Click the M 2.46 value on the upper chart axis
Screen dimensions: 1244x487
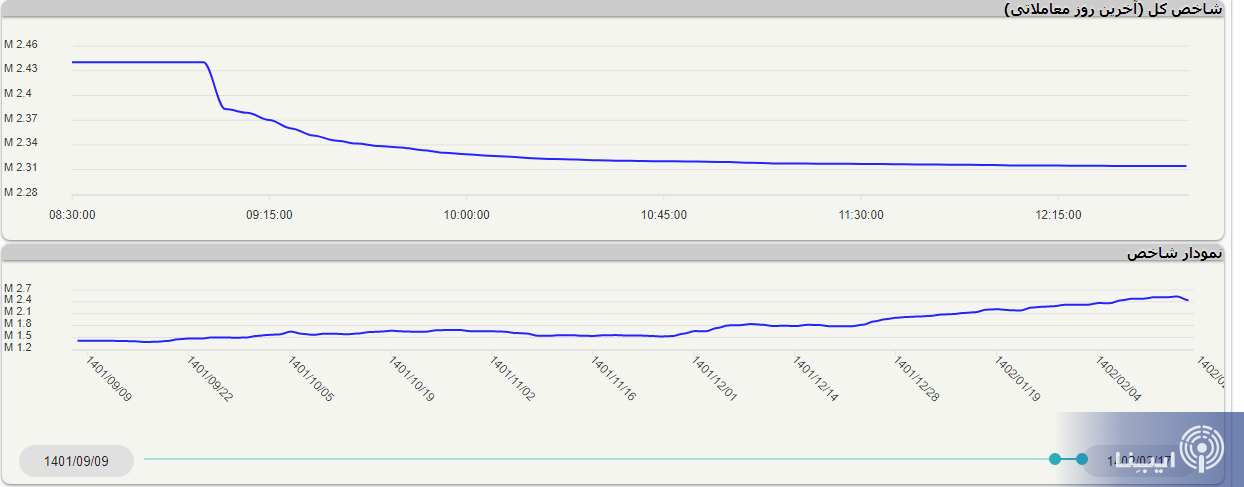tap(21, 45)
